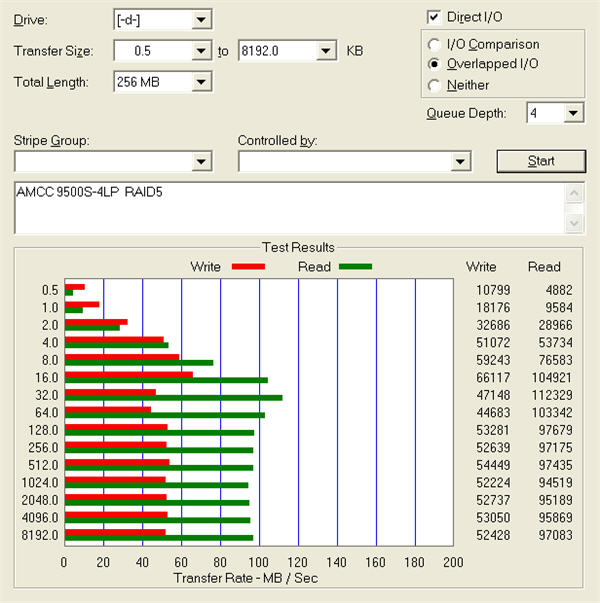Toggle the Direct I/O checkbox

click(434, 17)
